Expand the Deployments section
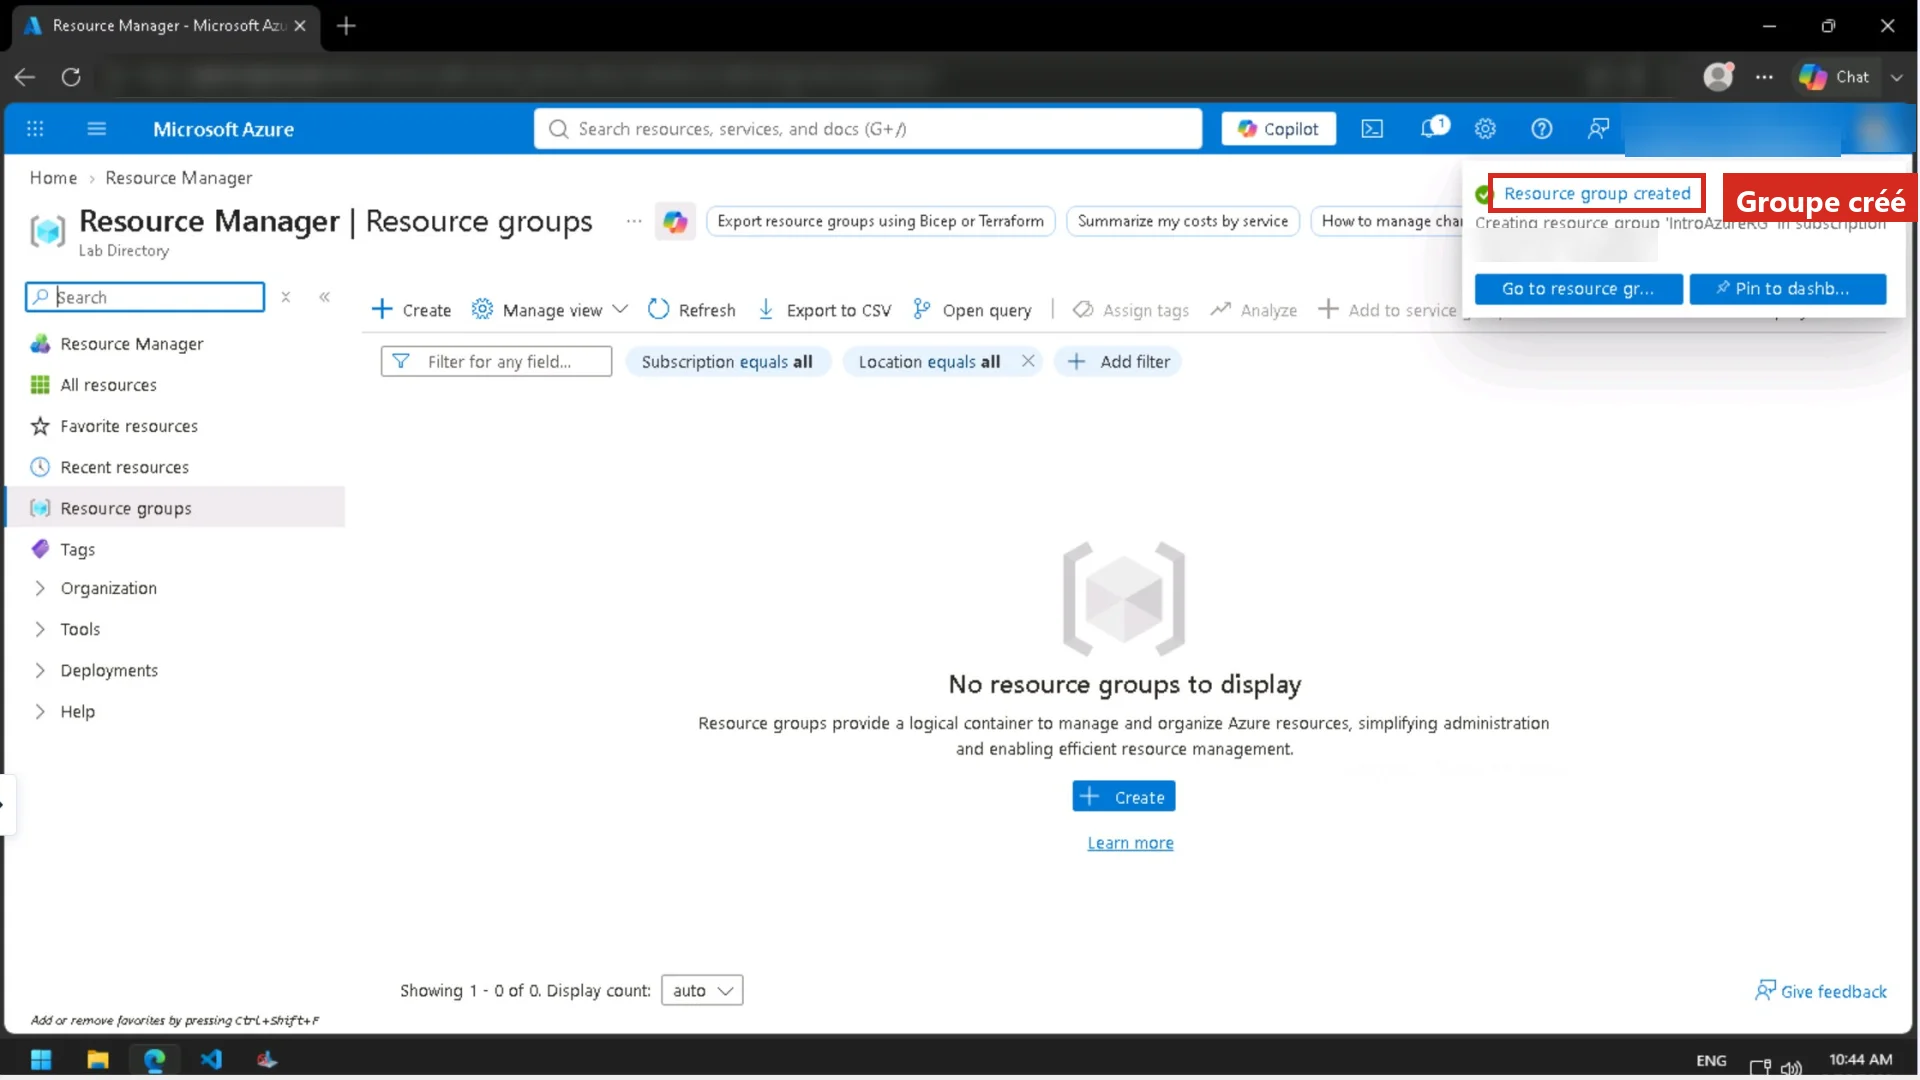The image size is (1920, 1080). (x=109, y=670)
